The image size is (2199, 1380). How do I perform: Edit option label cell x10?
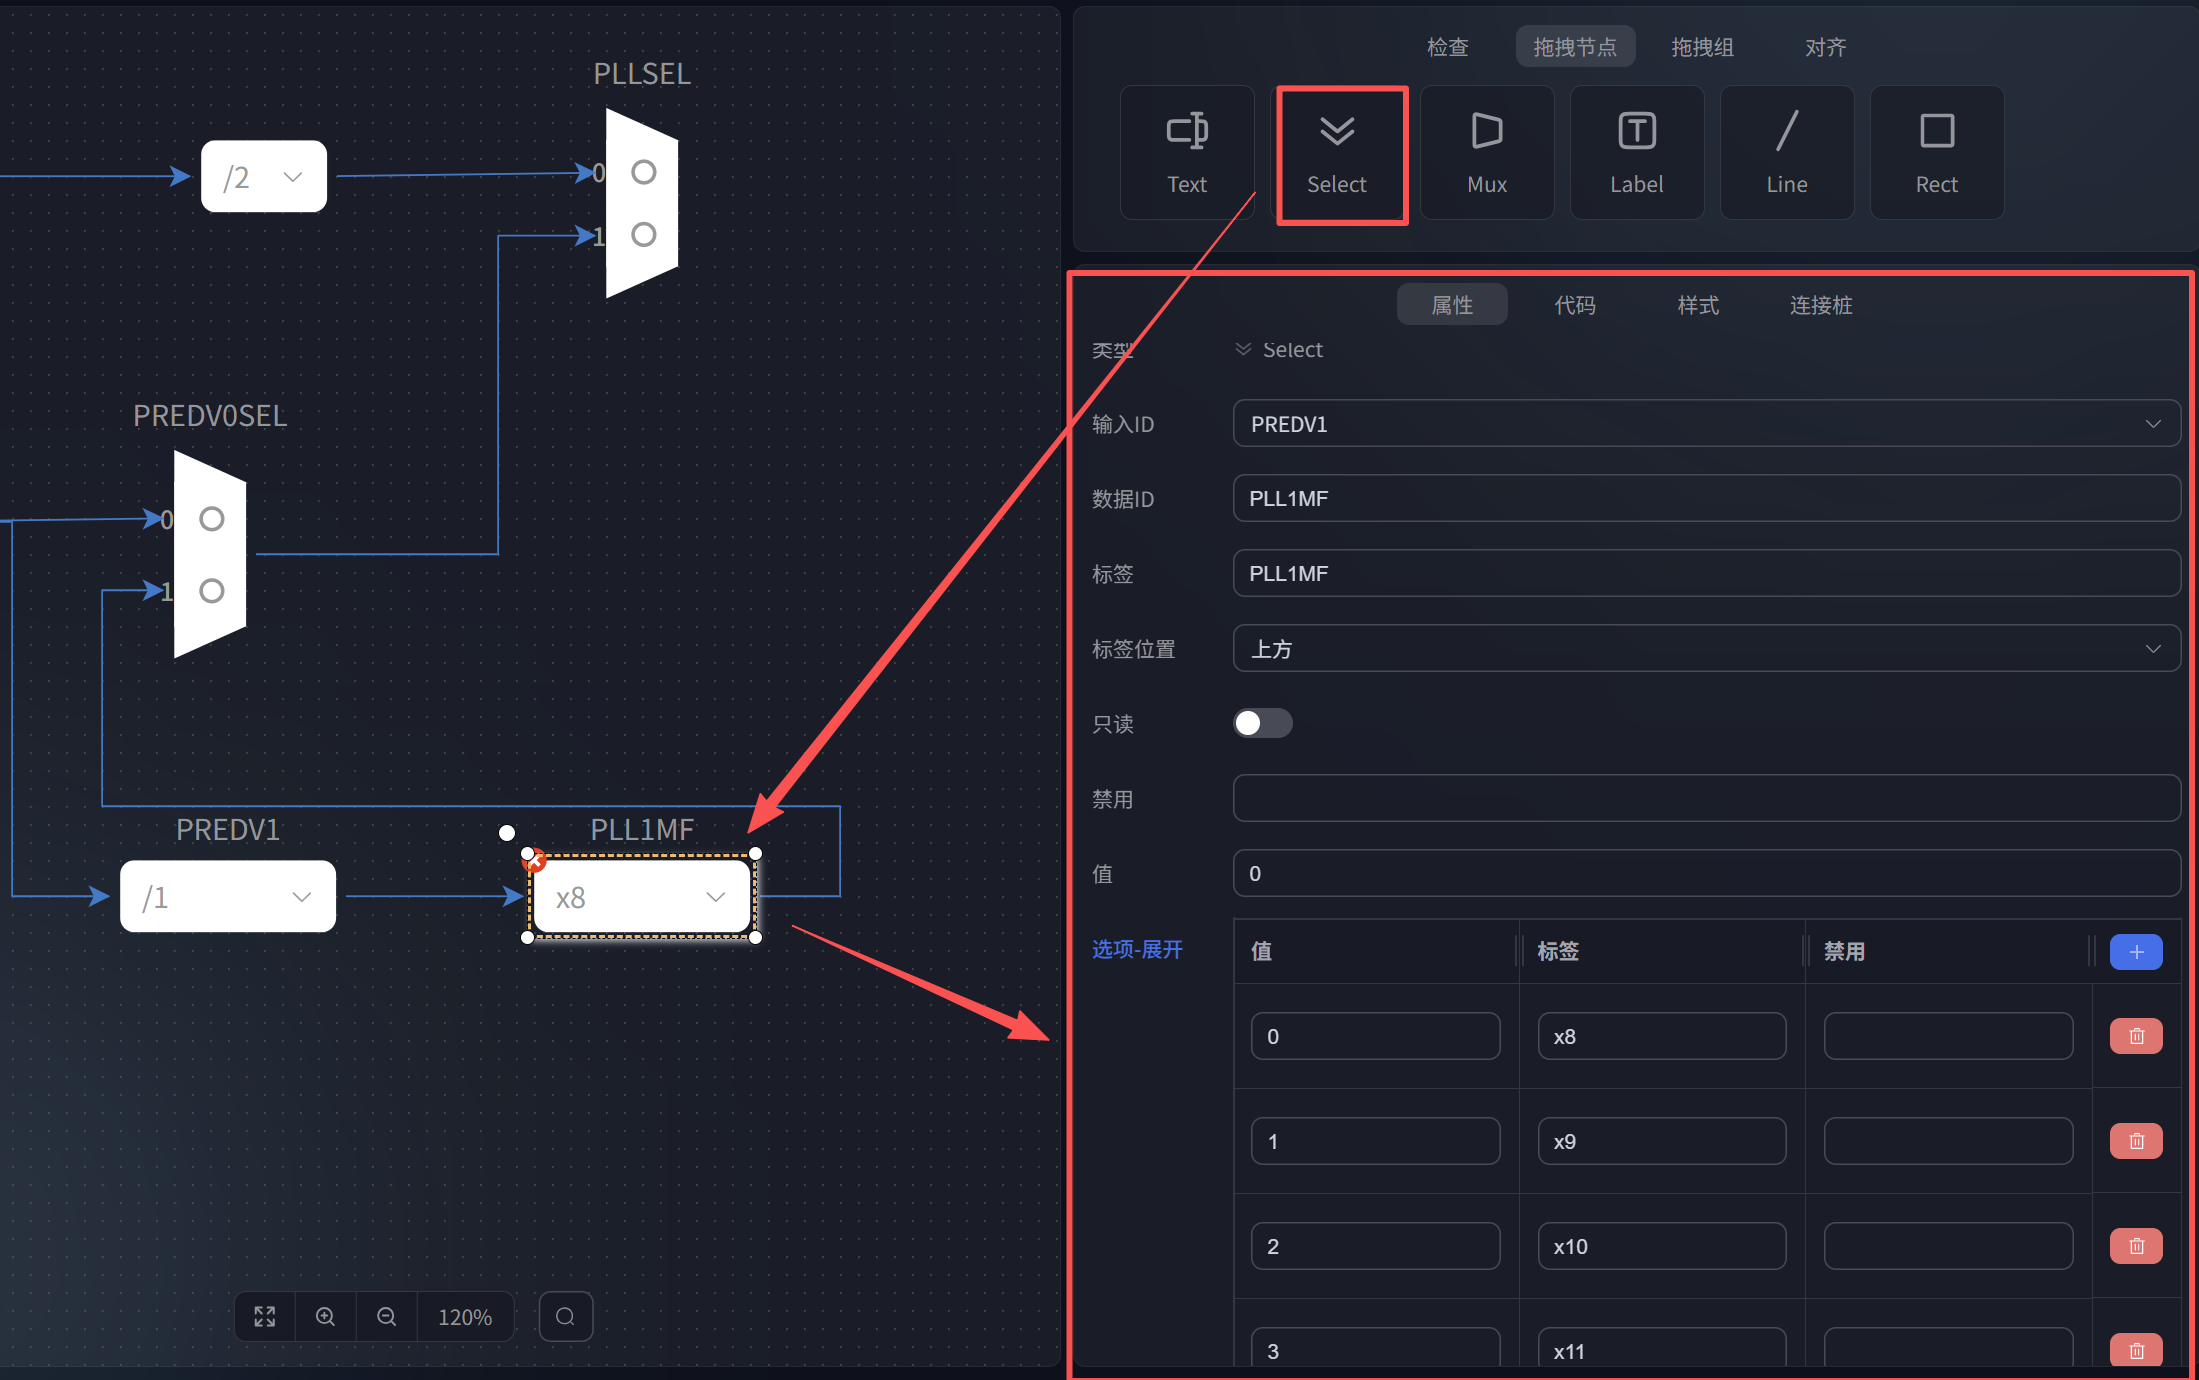1662,1246
